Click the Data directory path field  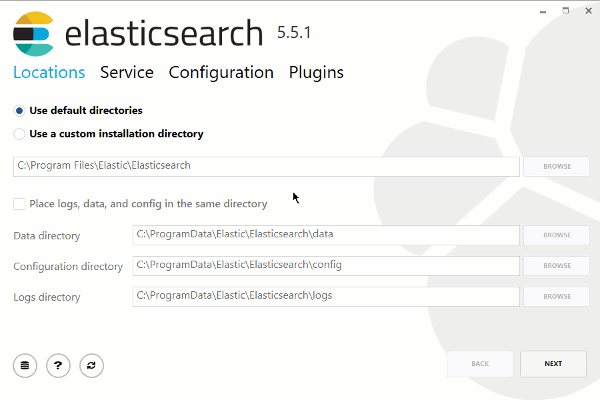coord(326,235)
